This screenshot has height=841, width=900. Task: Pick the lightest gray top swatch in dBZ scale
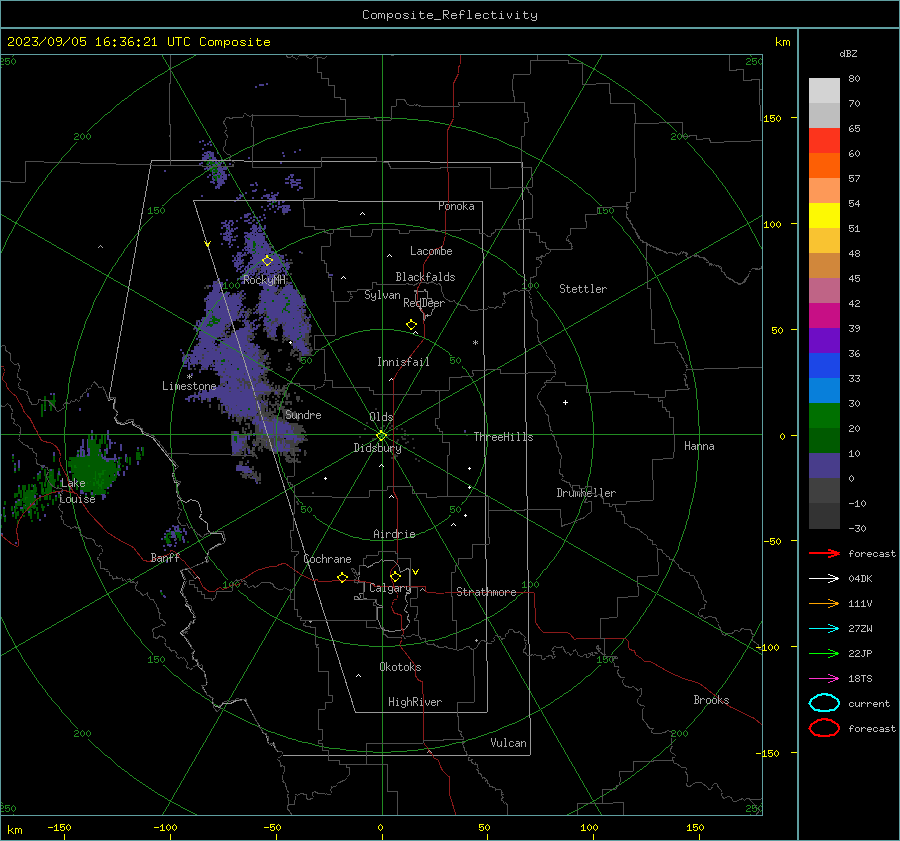click(x=824, y=91)
